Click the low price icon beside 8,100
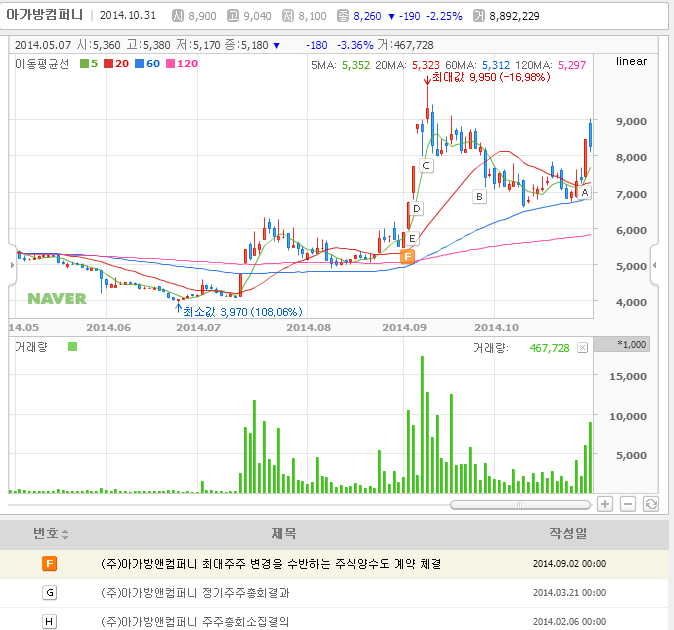 [x=288, y=16]
